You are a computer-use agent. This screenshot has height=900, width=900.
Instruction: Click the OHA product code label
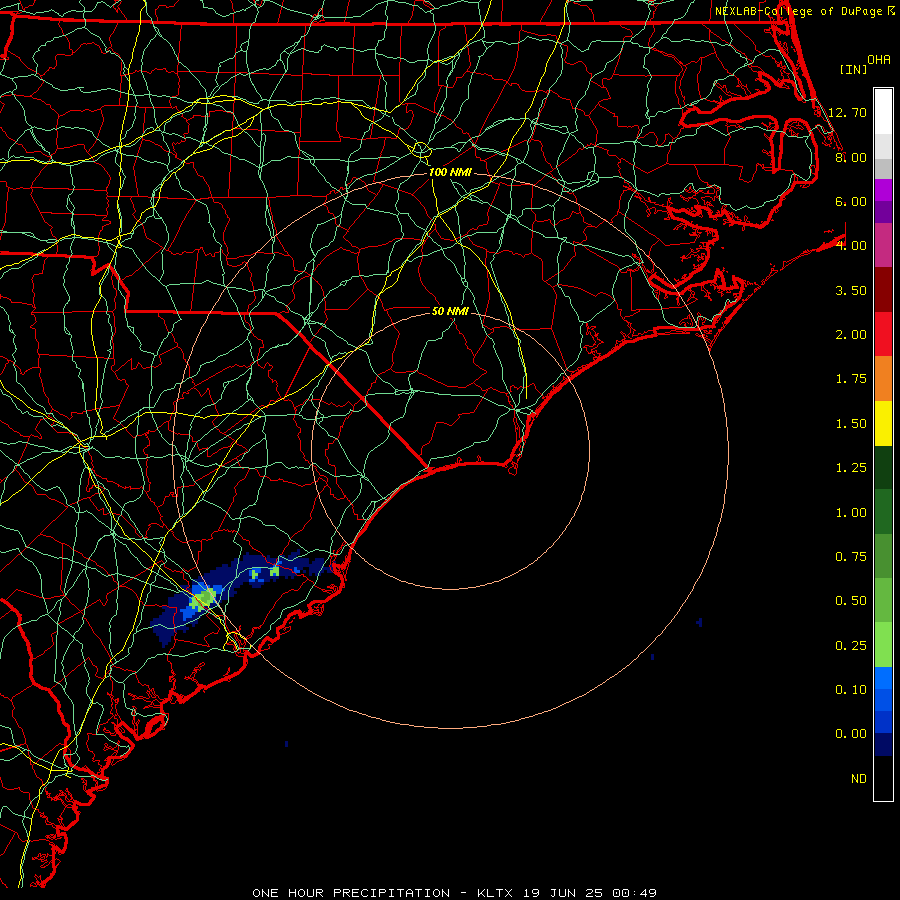(x=878, y=60)
